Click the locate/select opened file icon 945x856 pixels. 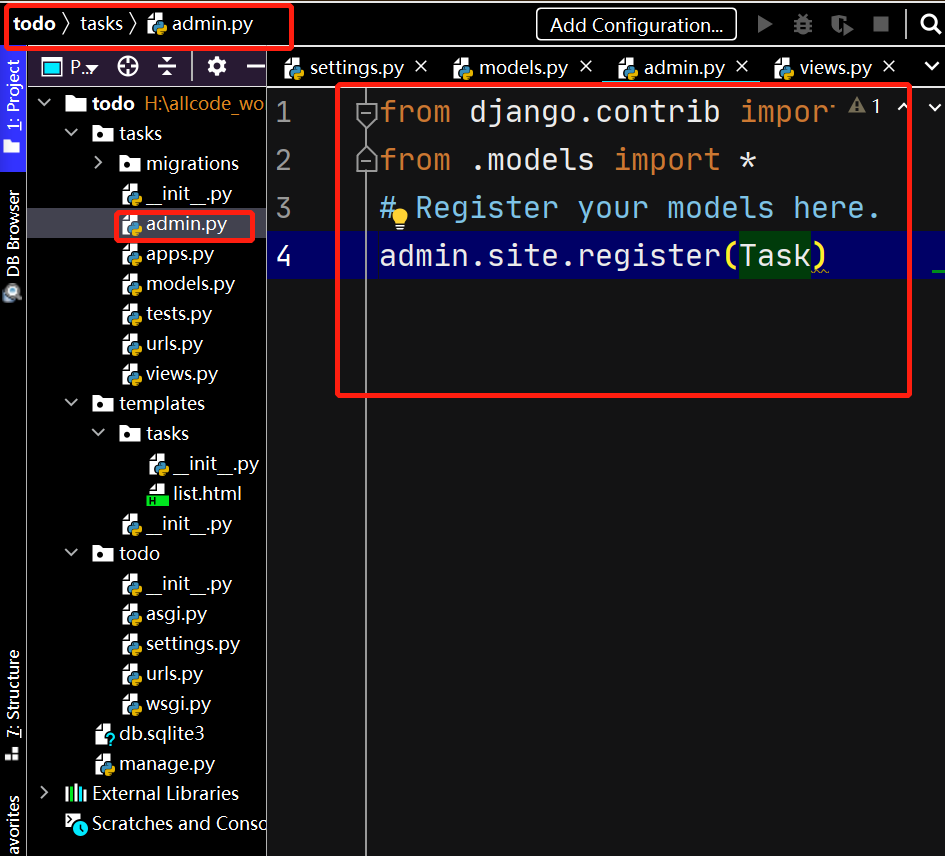128,66
